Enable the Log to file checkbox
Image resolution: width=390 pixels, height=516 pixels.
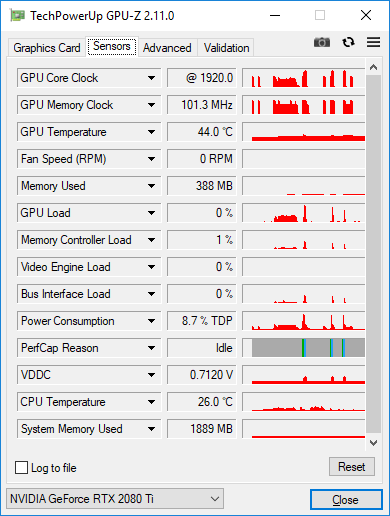pyautogui.click(x=21, y=467)
